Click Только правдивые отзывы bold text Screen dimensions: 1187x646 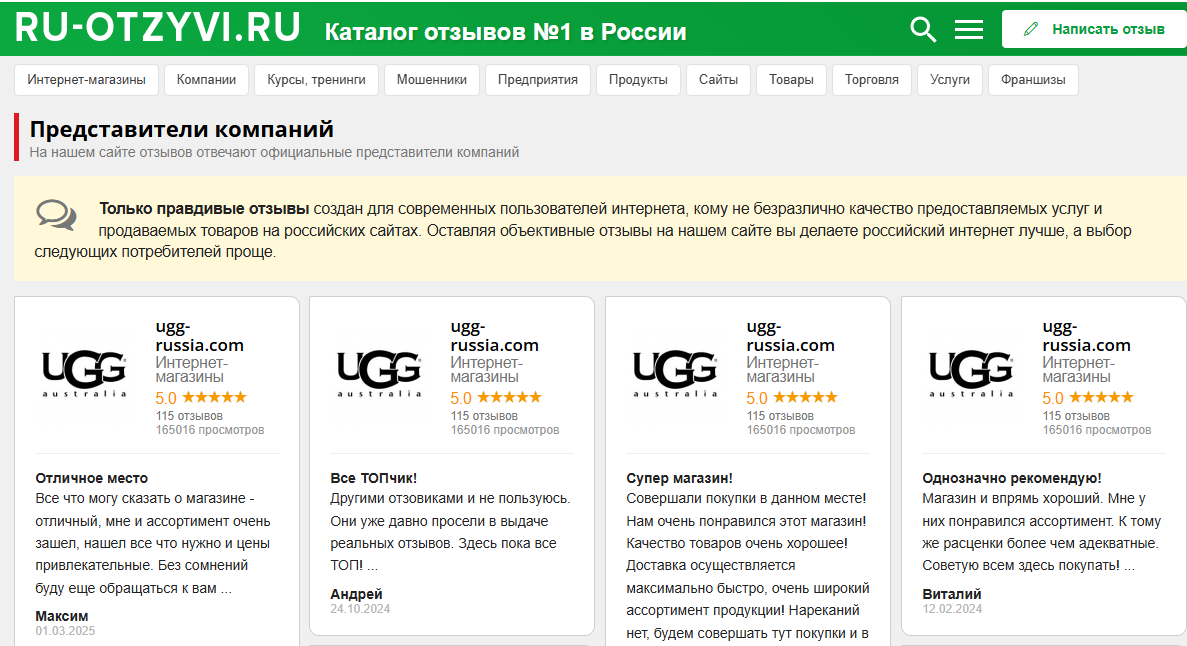click(204, 209)
